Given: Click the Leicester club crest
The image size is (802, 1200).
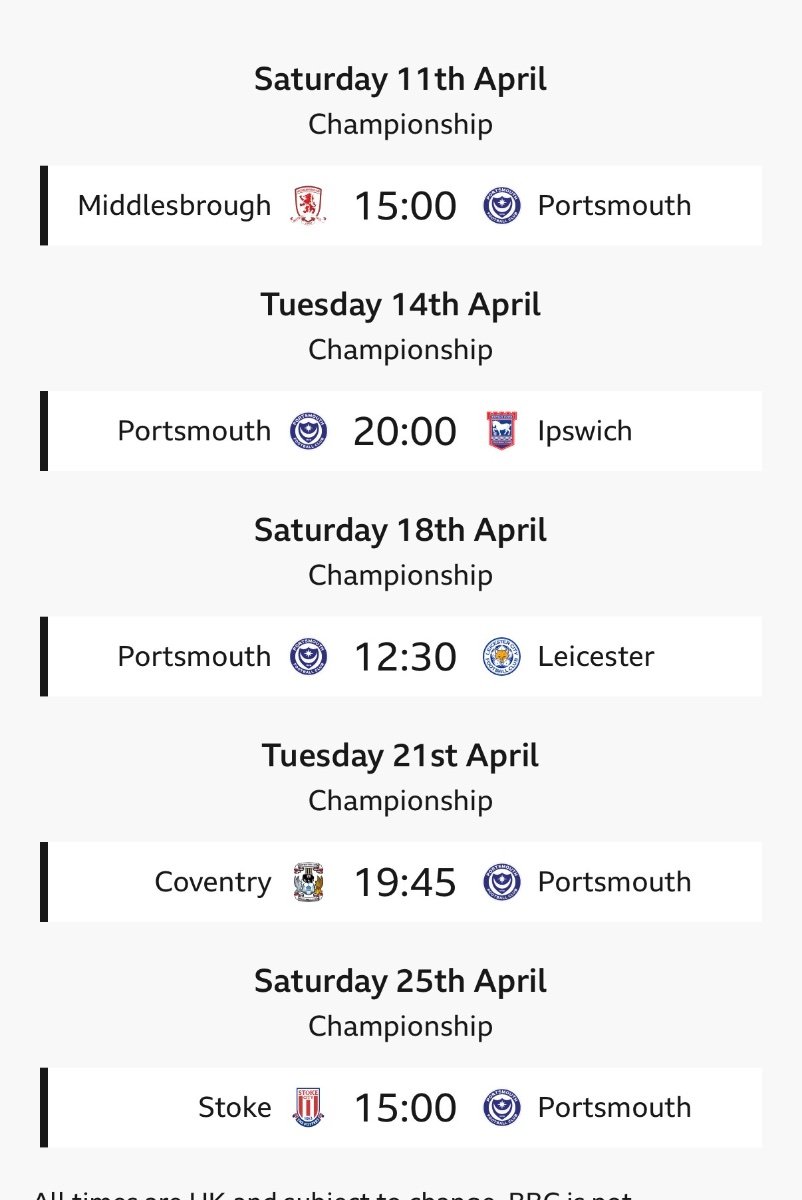Looking at the screenshot, I should (502, 657).
